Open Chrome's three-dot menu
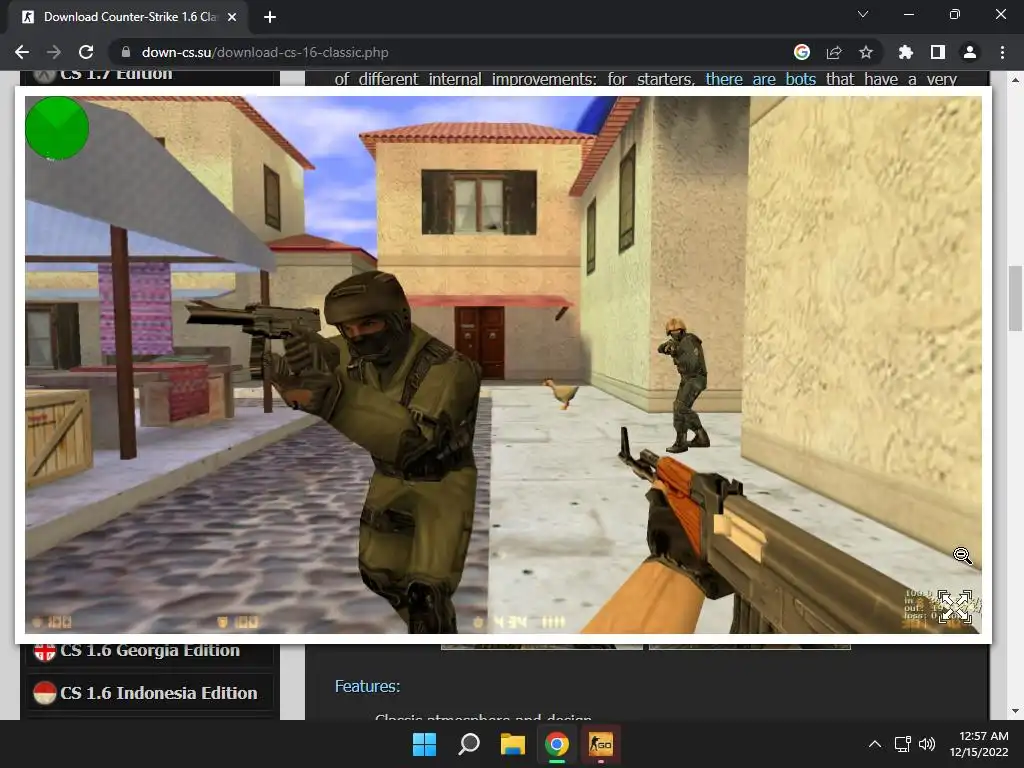1024x768 pixels. [x=1002, y=52]
